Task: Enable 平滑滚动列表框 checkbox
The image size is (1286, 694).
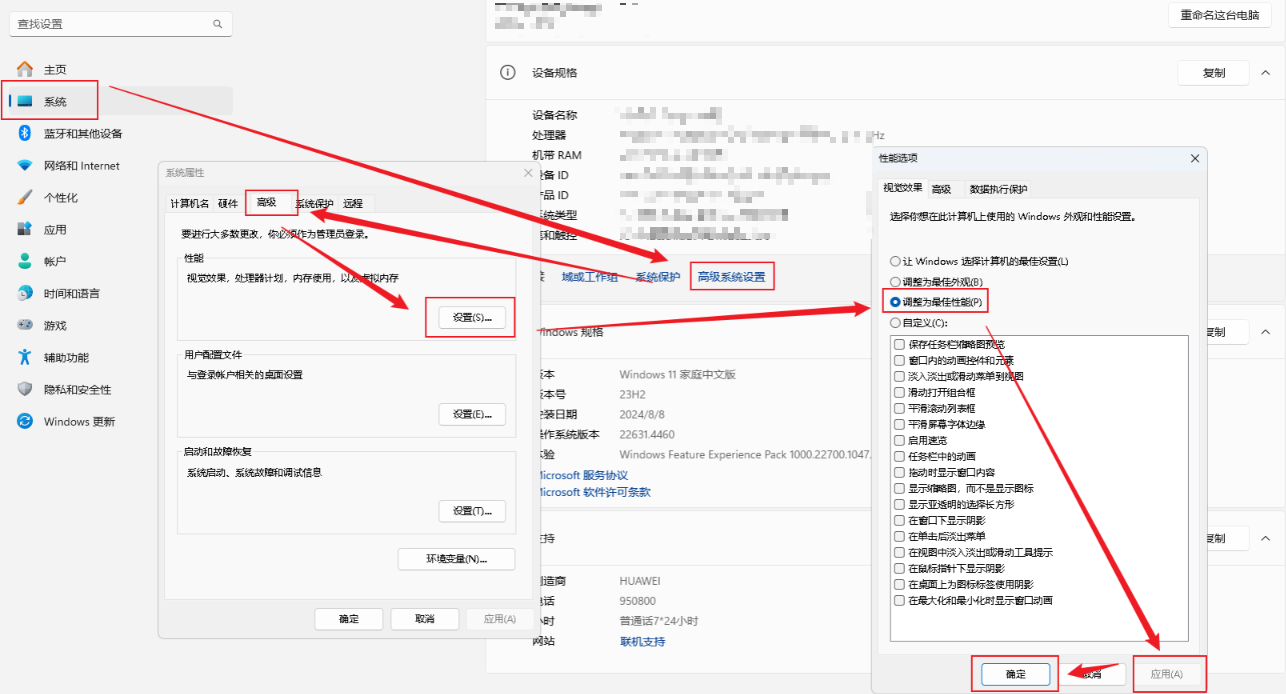Action: click(x=899, y=408)
